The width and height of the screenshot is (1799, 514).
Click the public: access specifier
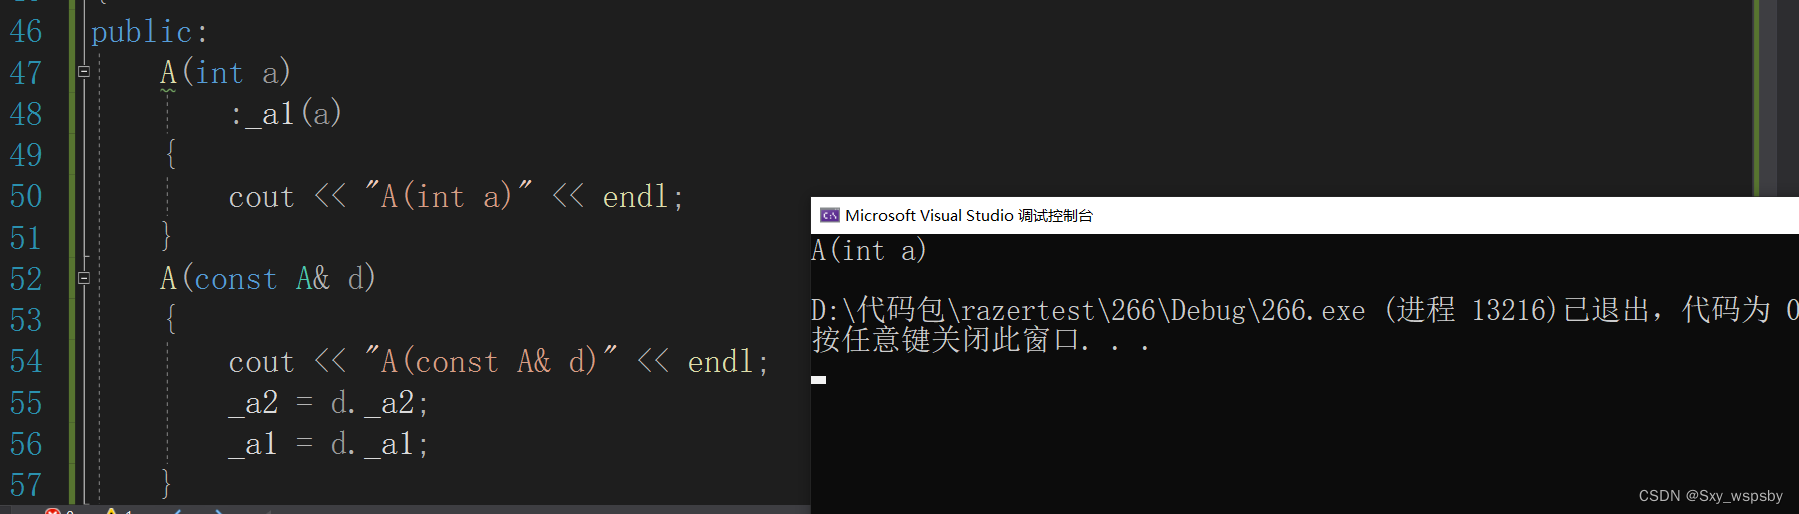click(149, 32)
